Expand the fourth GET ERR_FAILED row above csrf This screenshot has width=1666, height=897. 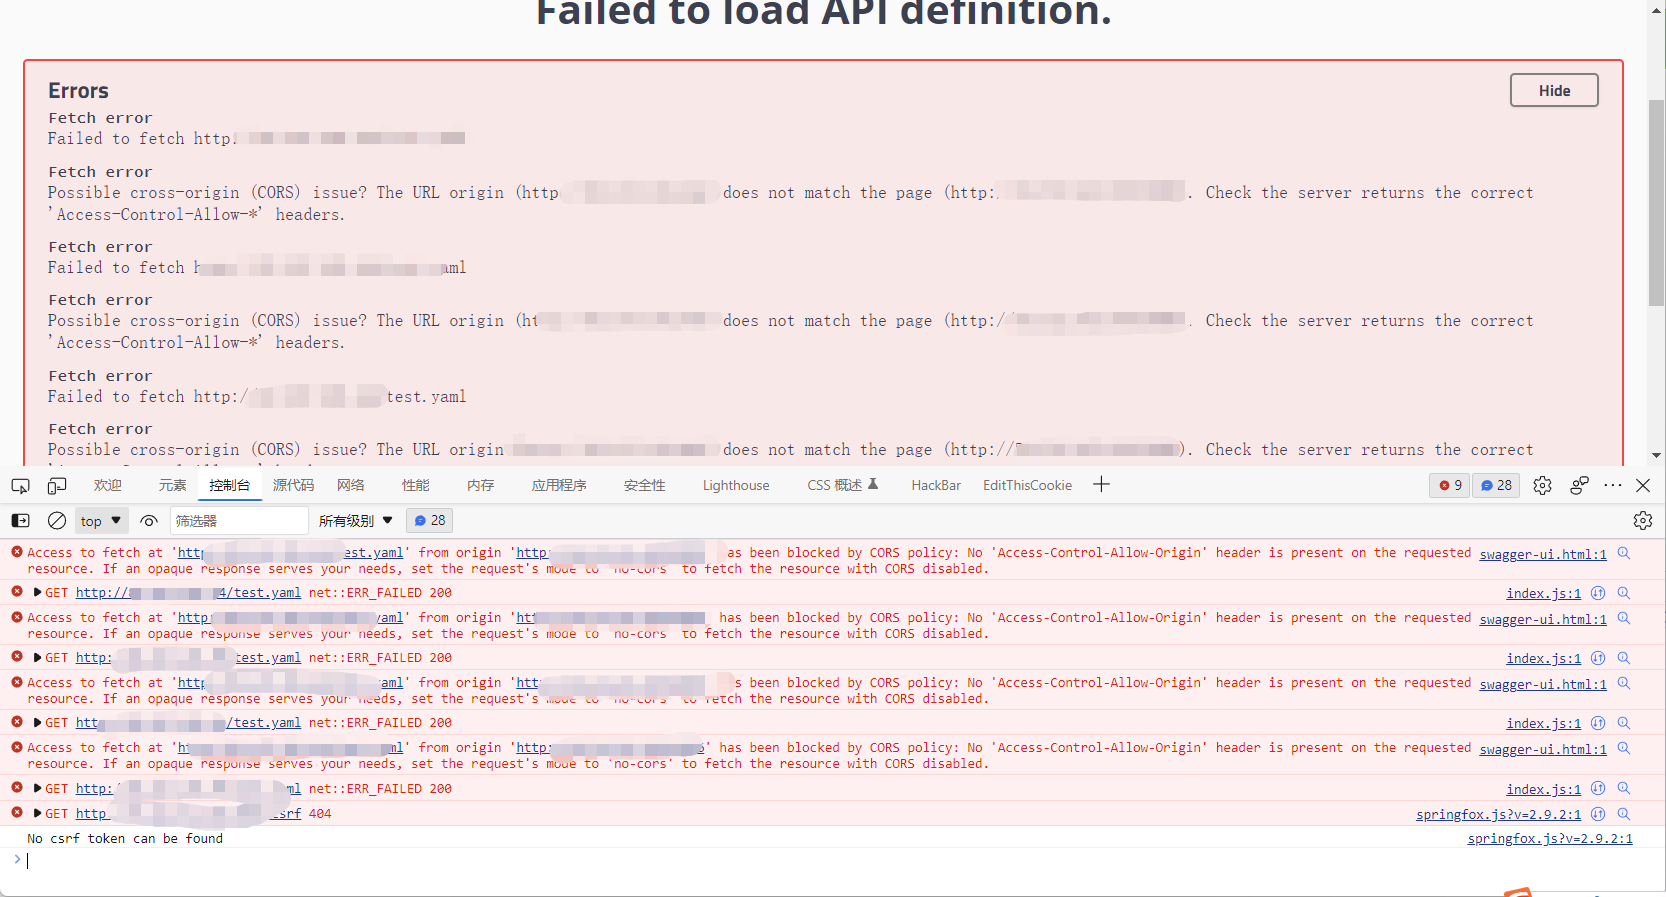point(38,789)
